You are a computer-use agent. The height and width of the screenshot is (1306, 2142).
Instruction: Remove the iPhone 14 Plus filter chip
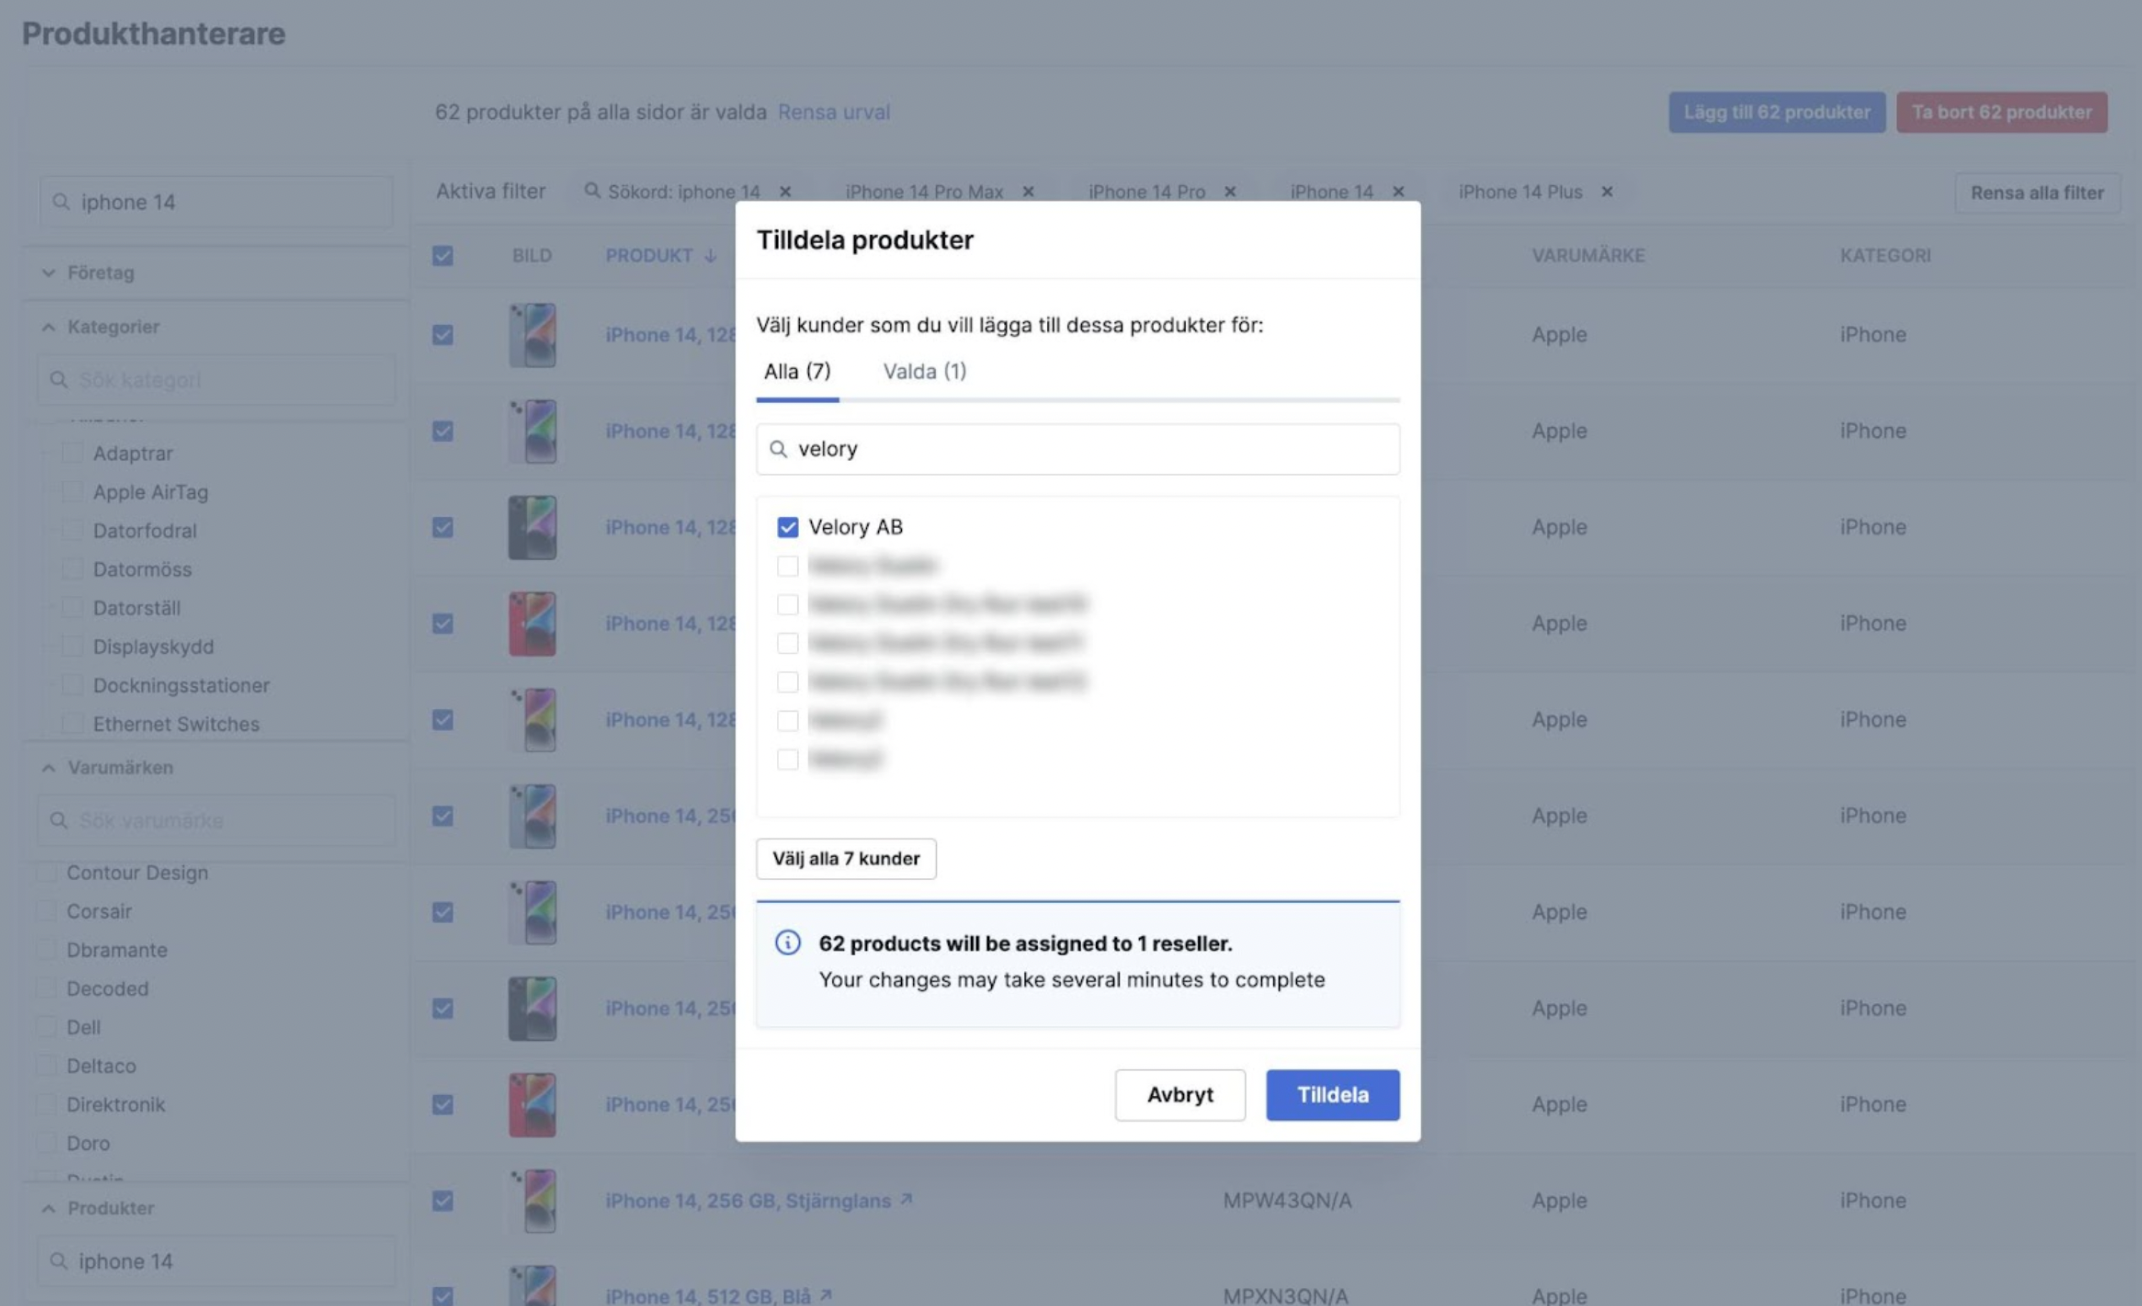[x=1607, y=191]
